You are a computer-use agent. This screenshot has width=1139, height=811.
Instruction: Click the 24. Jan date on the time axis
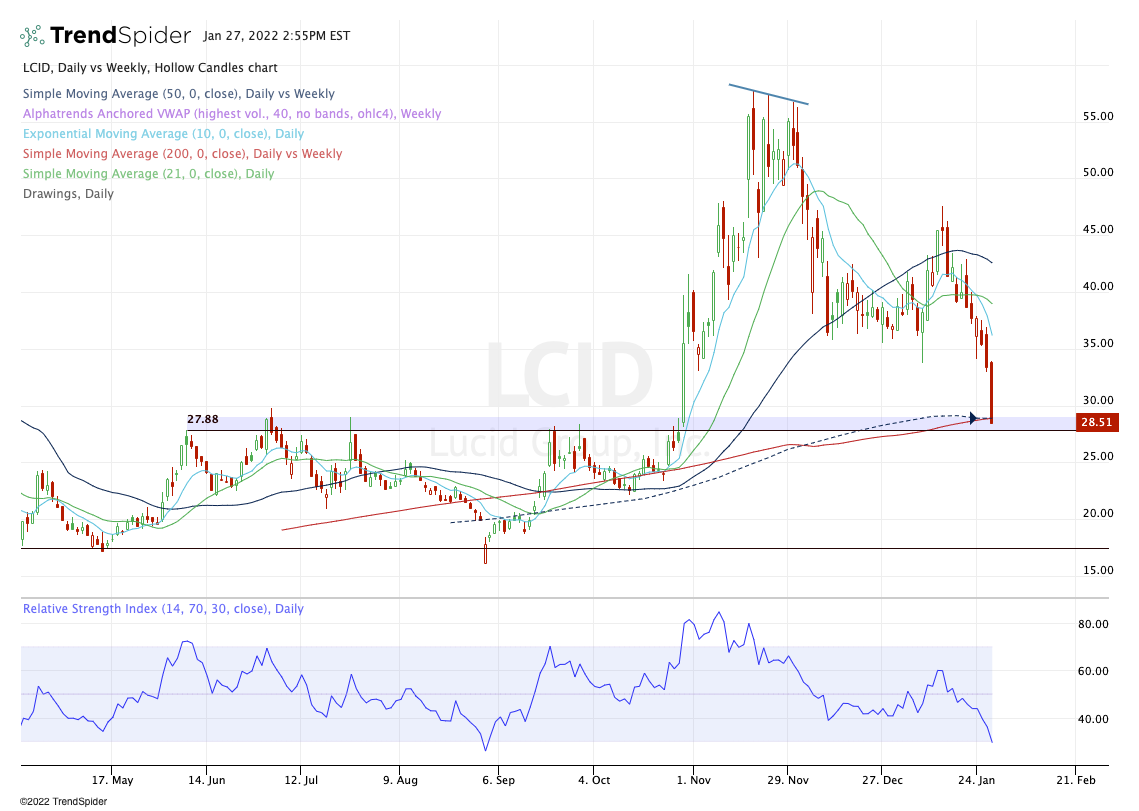point(979,780)
